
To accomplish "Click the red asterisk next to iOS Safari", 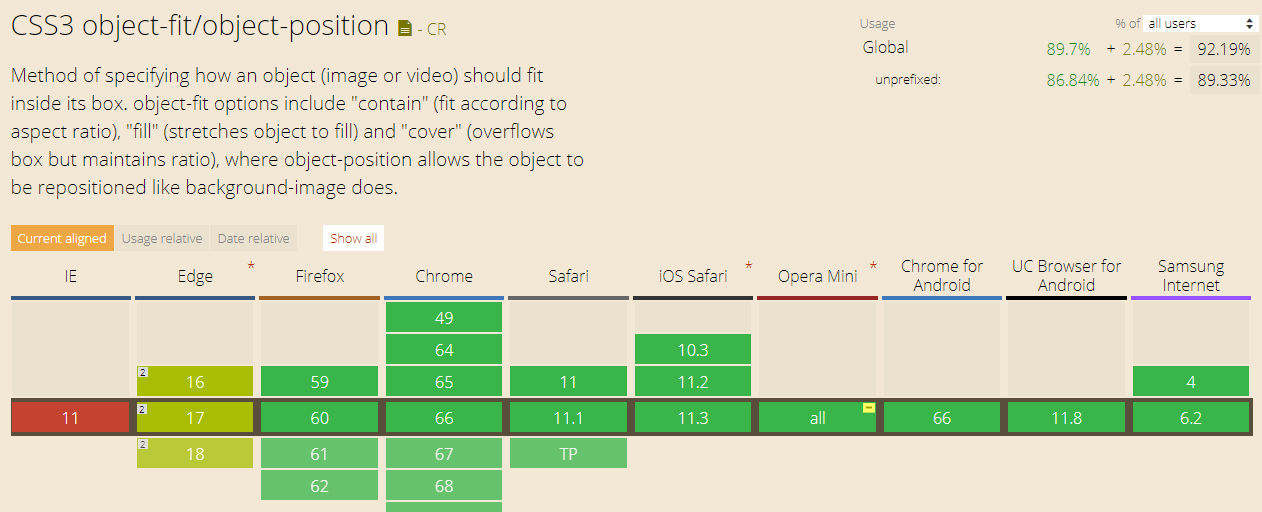I will pos(748,266).
